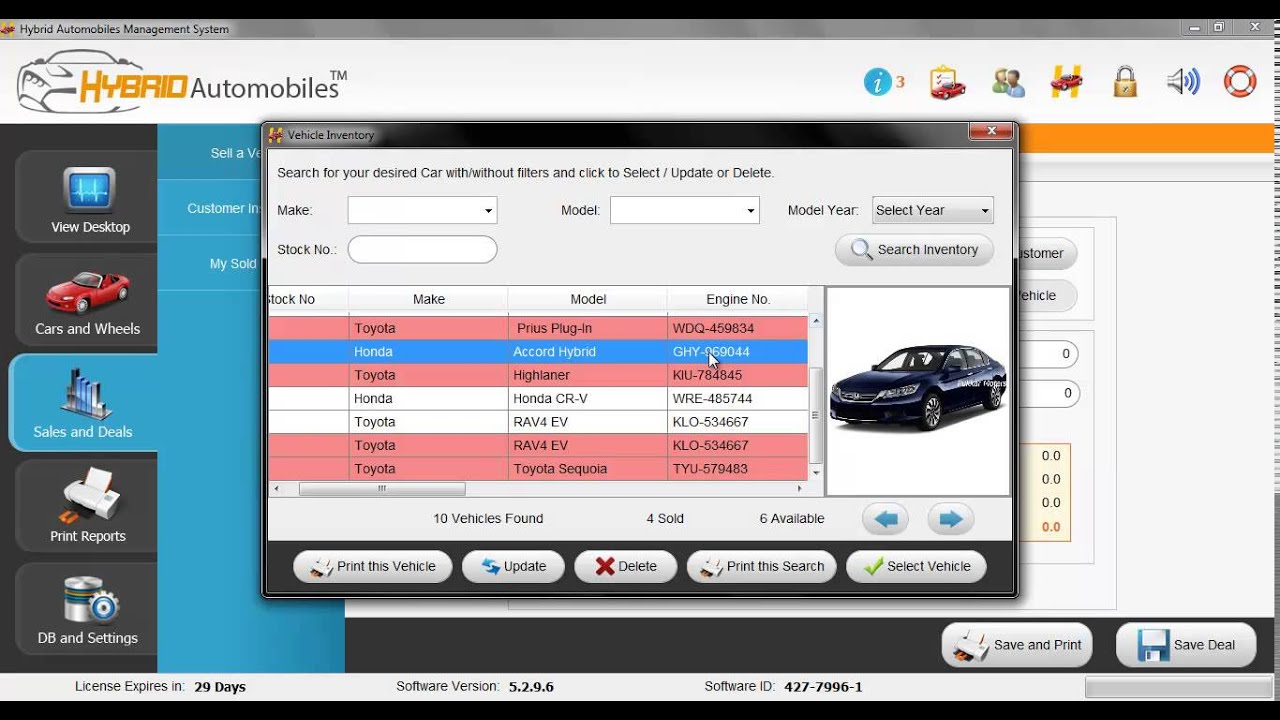1280x720 pixels.
Task: Click the horizontal scrollbar thumb of table
Action: coord(382,489)
